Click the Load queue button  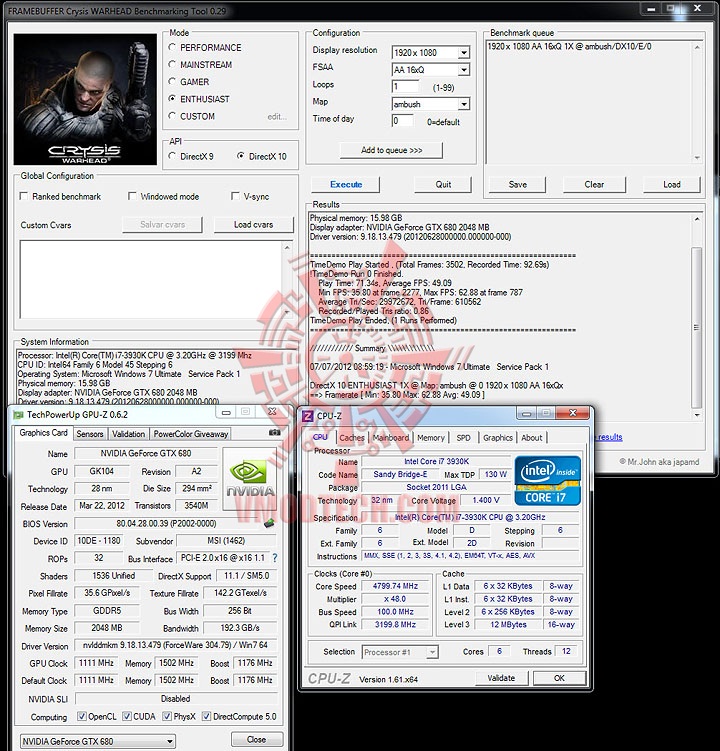coord(672,184)
